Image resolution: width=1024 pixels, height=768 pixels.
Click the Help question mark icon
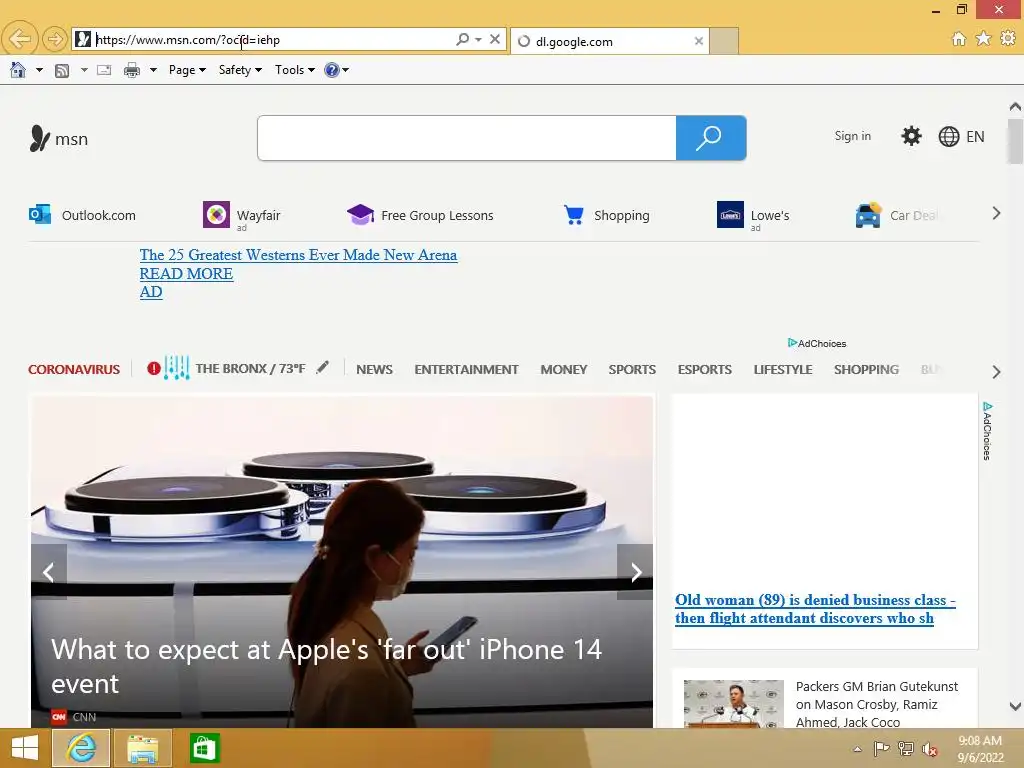(x=332, y=70)
